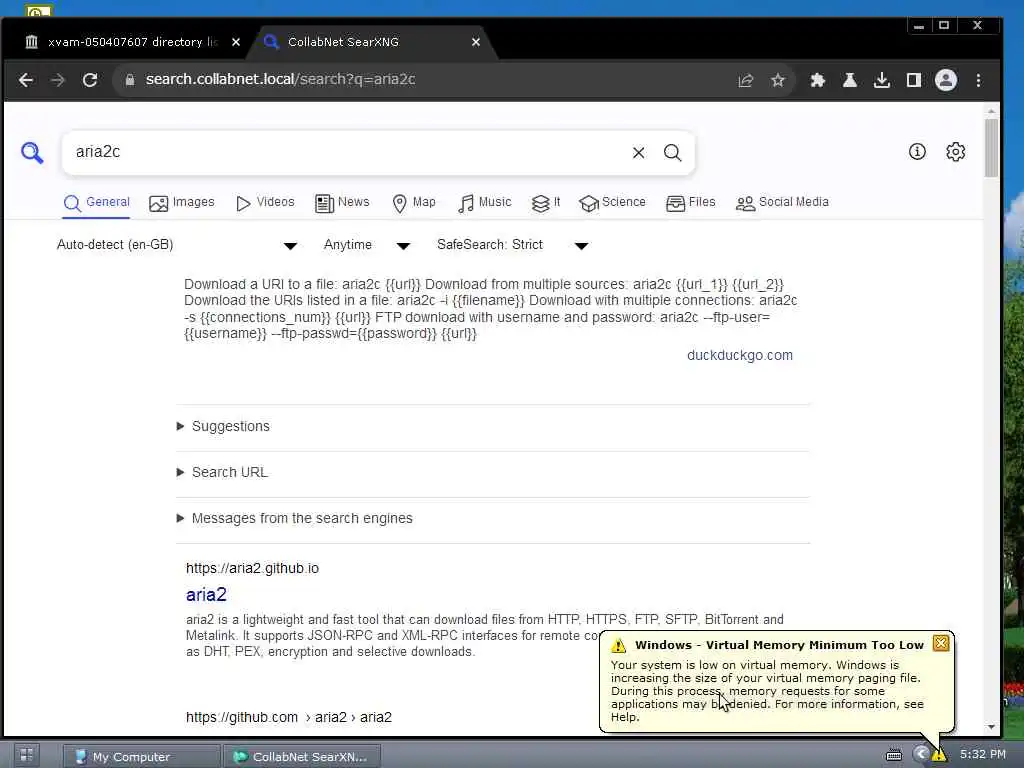Switch to Videos category
1024x768 pixels.
tap(264, 202)
